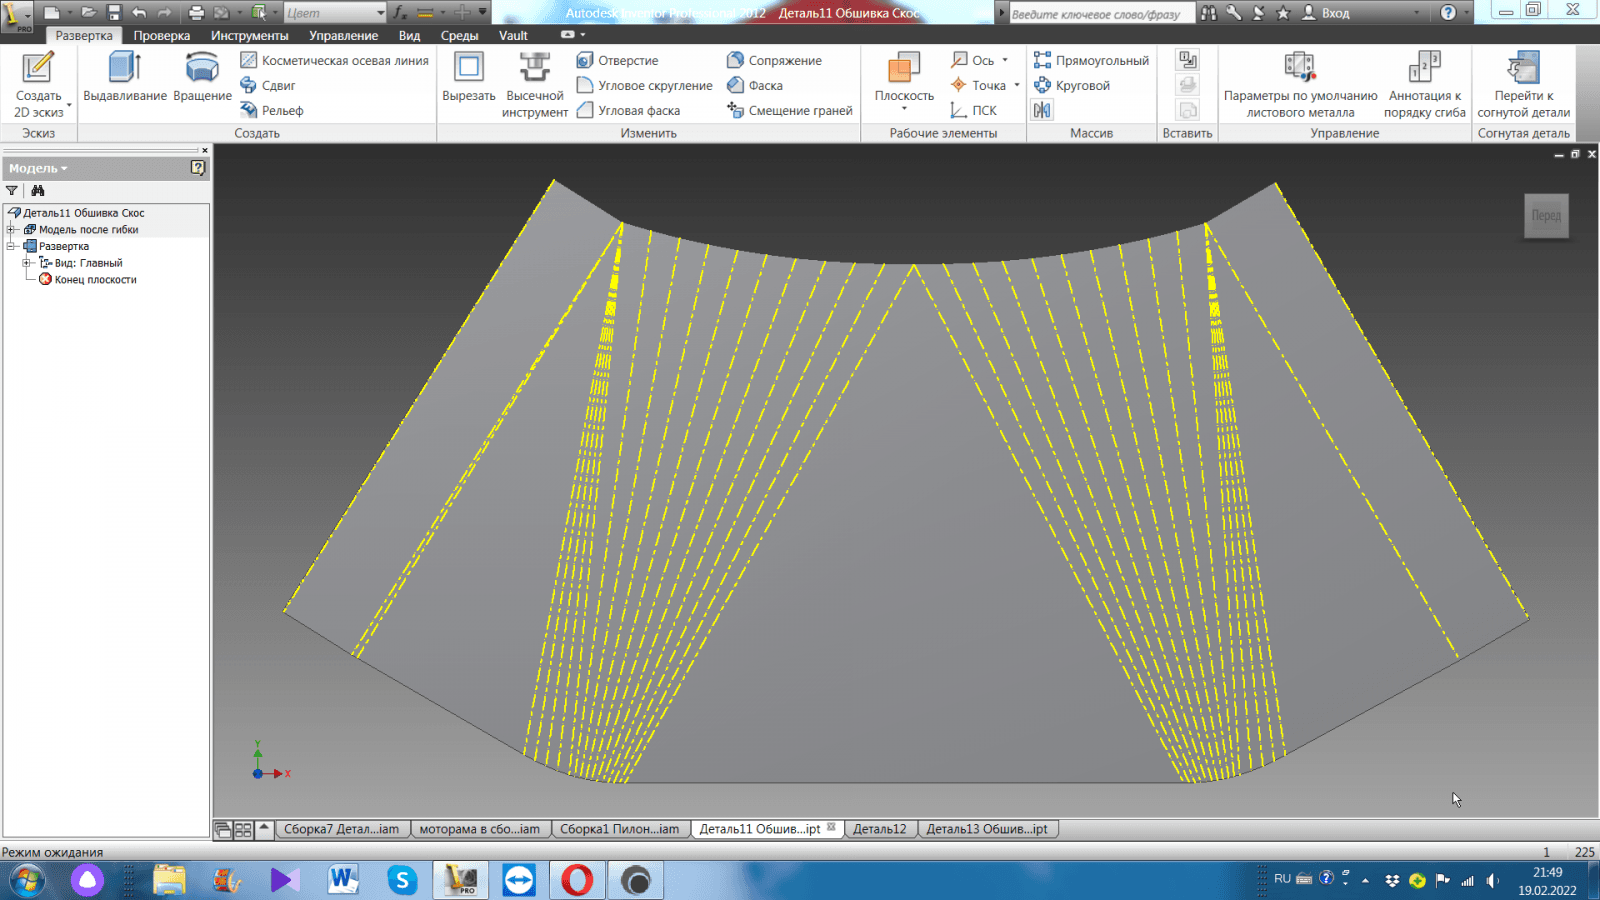The width and height of the screenshot is (1600, 900).
Task: Choose the Punch Tool (Высечной инструмент)
Action: (534, 84)
